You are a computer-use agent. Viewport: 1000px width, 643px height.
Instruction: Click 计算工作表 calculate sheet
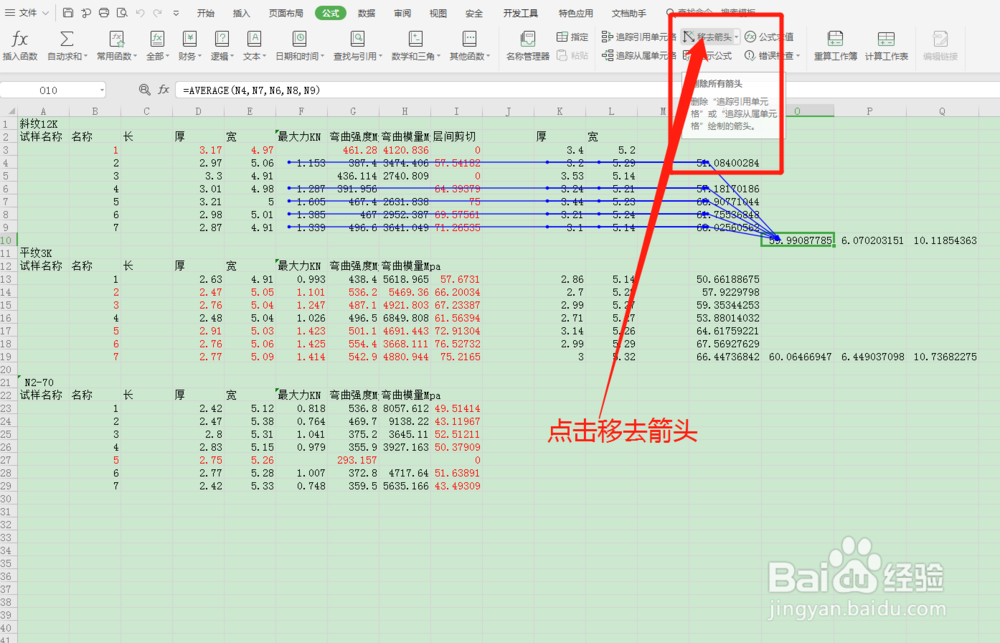coord(886,46)
